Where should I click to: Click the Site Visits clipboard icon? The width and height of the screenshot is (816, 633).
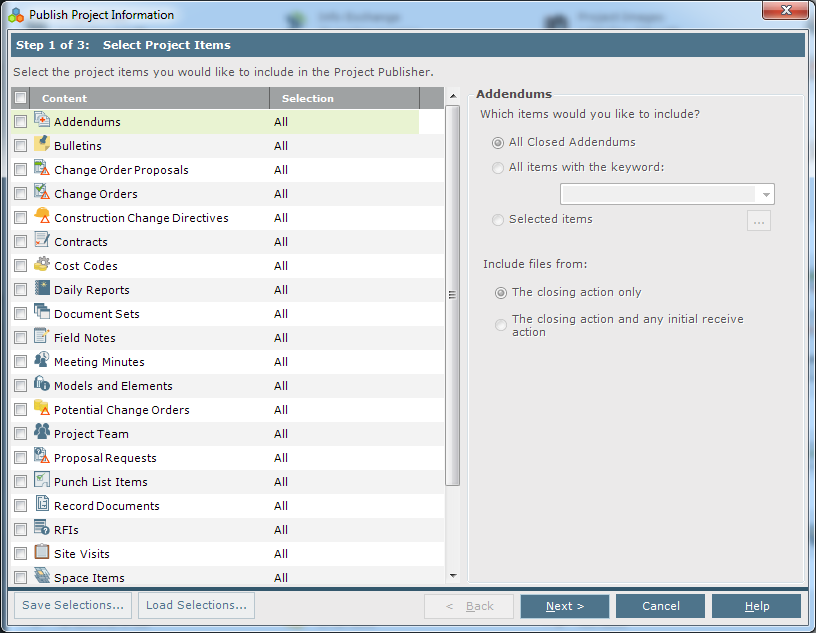[42, 552]
